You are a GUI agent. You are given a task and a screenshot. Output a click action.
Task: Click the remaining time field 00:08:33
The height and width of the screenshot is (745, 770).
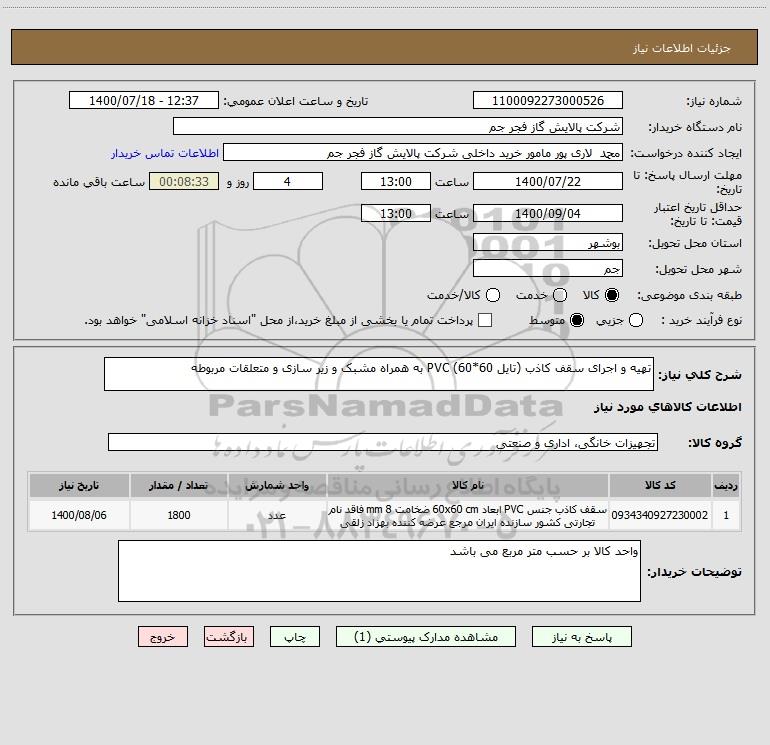[184, 181]
